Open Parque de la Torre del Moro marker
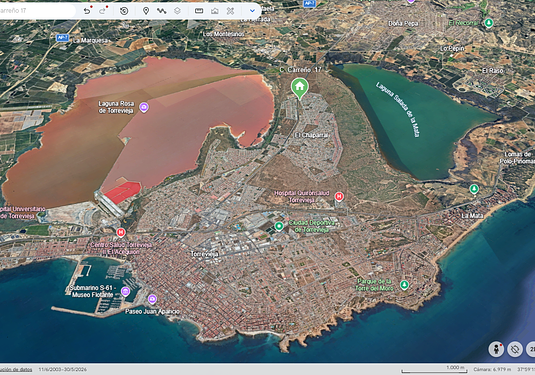This screenshot has width=535, height=375. tap(404, 285)
